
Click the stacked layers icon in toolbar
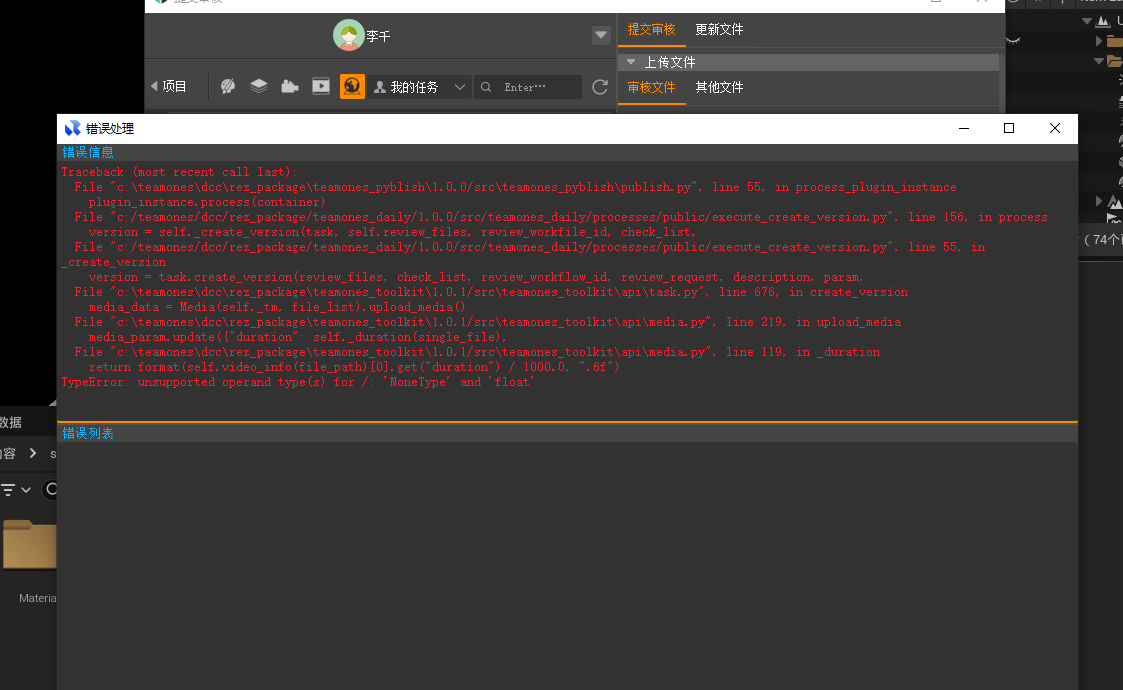pos(259,87)
